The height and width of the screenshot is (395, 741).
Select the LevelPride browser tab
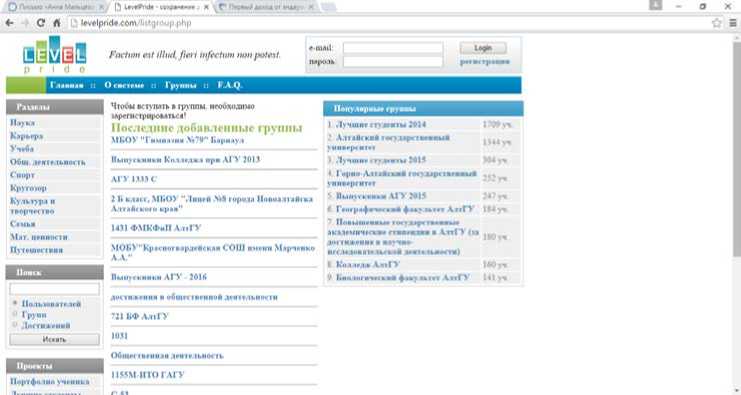pos(161,7)
